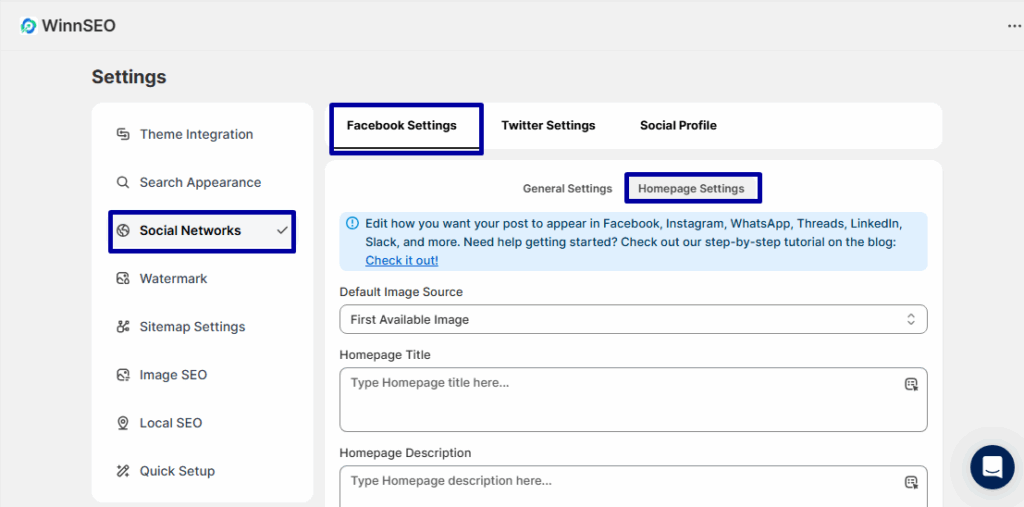Image resolution: width=1024 pixels, height=507 pixels.
Task: Click variable insert icon in Homepage Title field
Action: tap(911, 384)
